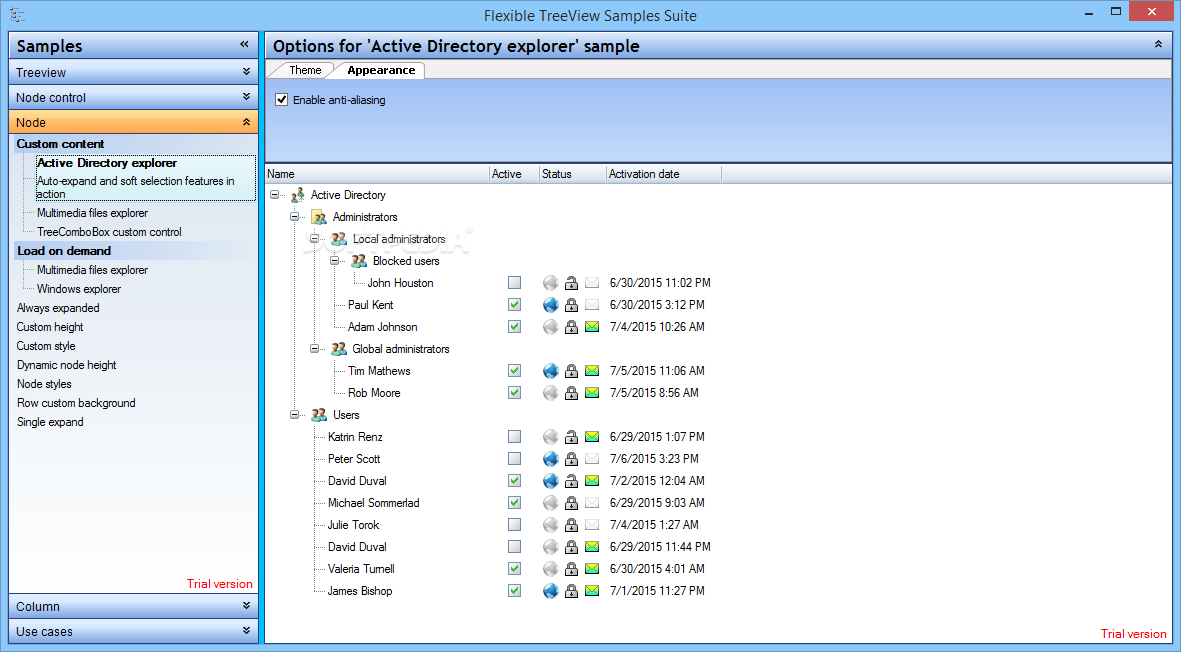This screenshot has height=652, width=1181.
Task: Open the Row custom background sample
Action: 76,403
